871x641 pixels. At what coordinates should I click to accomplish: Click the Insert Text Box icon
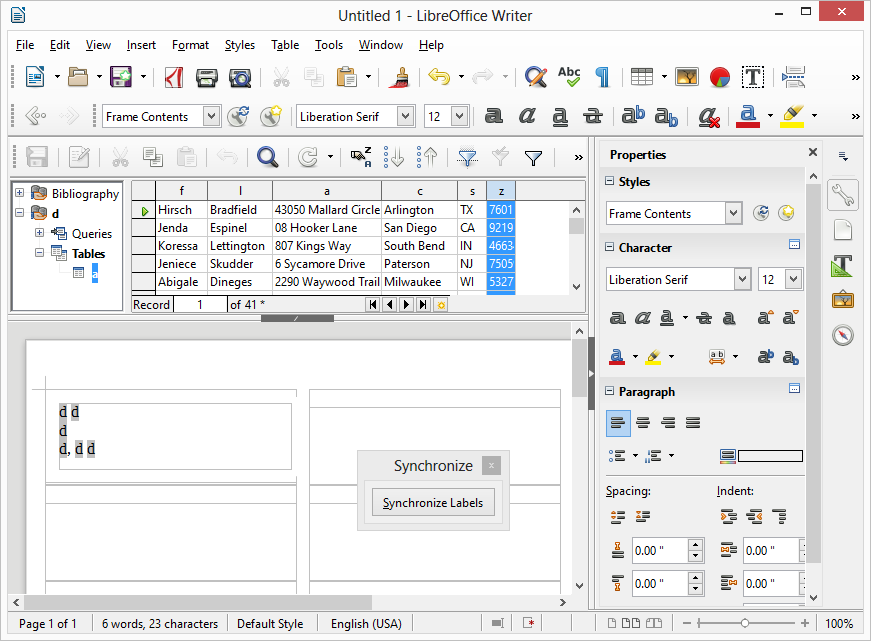tap(753, 77)
